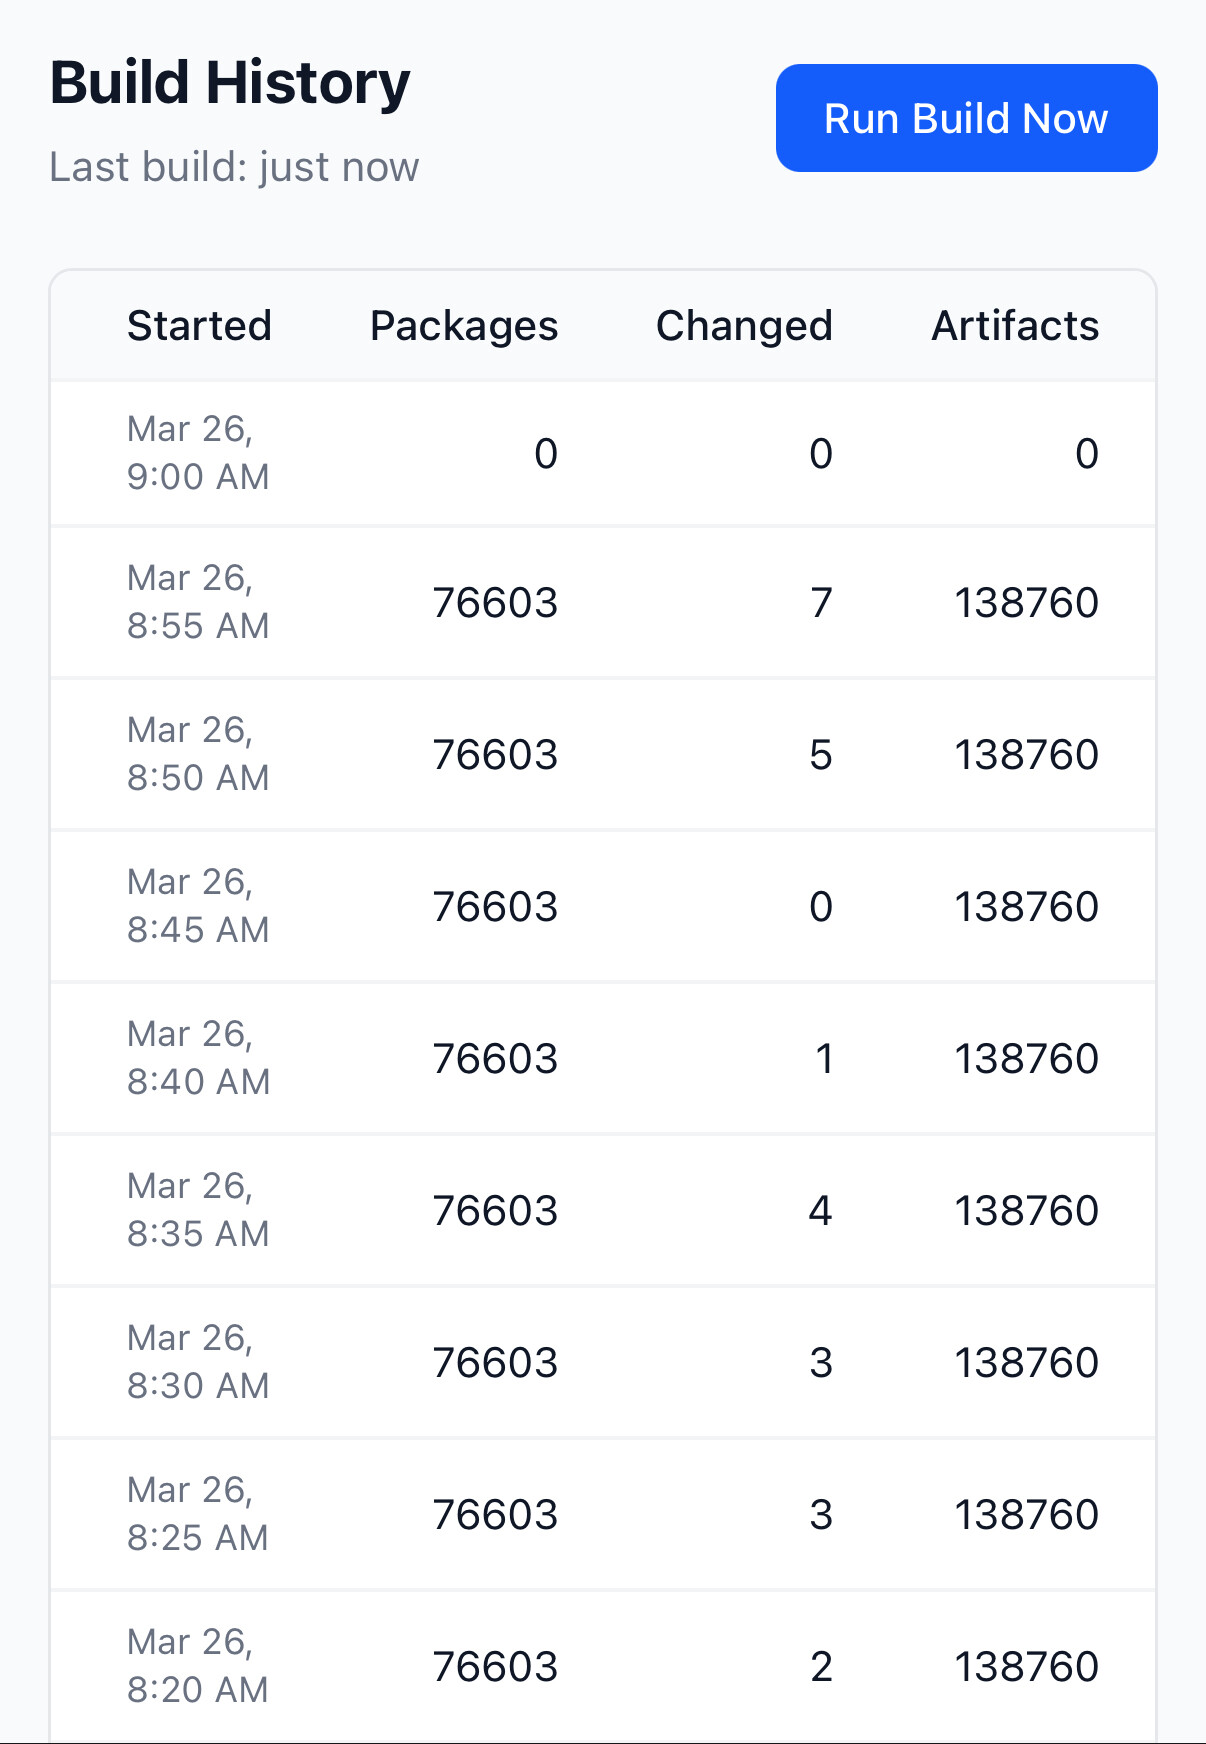1206x1744 pixels.
Task: Click changed count 4 in 8:35 row
Action: 820,1211
